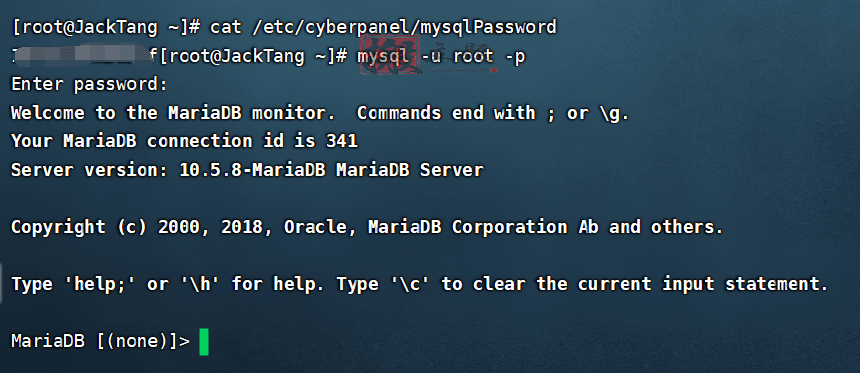Click the first [root@JackTang ~]# prompt
Viewport: 860px width, 373px height.
tap(105, 26)
